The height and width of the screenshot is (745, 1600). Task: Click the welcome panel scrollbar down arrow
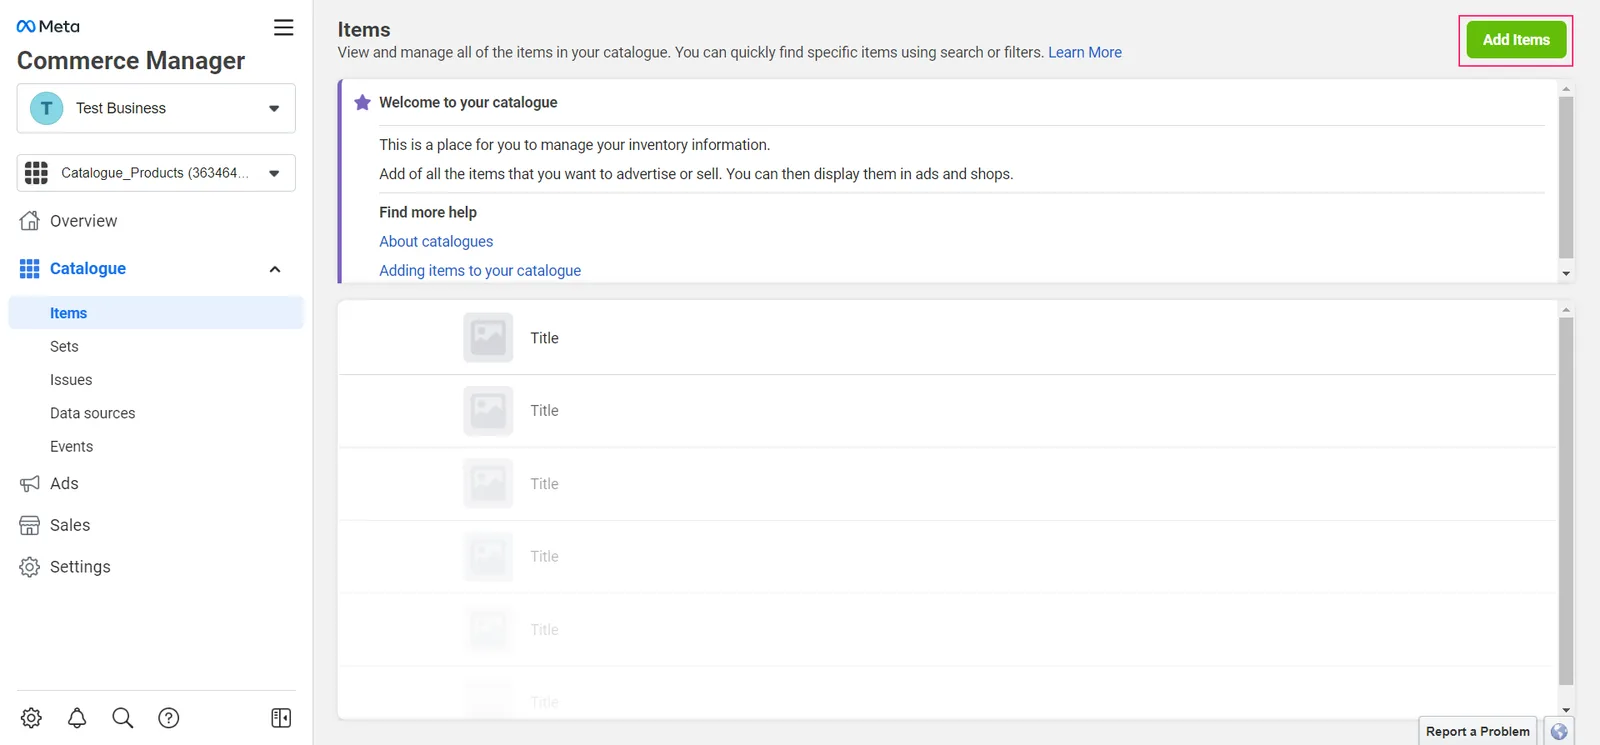tap(1566, 273)
